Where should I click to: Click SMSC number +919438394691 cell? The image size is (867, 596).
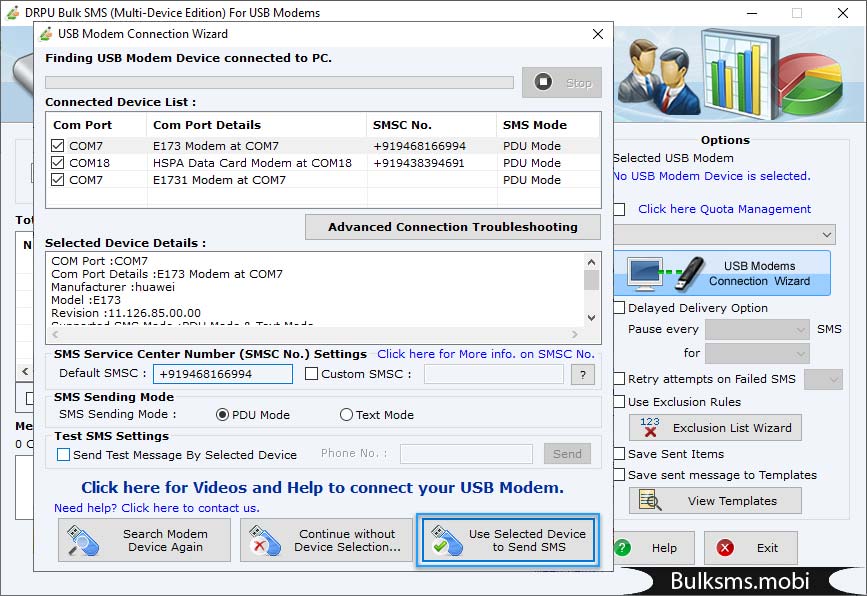coord(419,163)
